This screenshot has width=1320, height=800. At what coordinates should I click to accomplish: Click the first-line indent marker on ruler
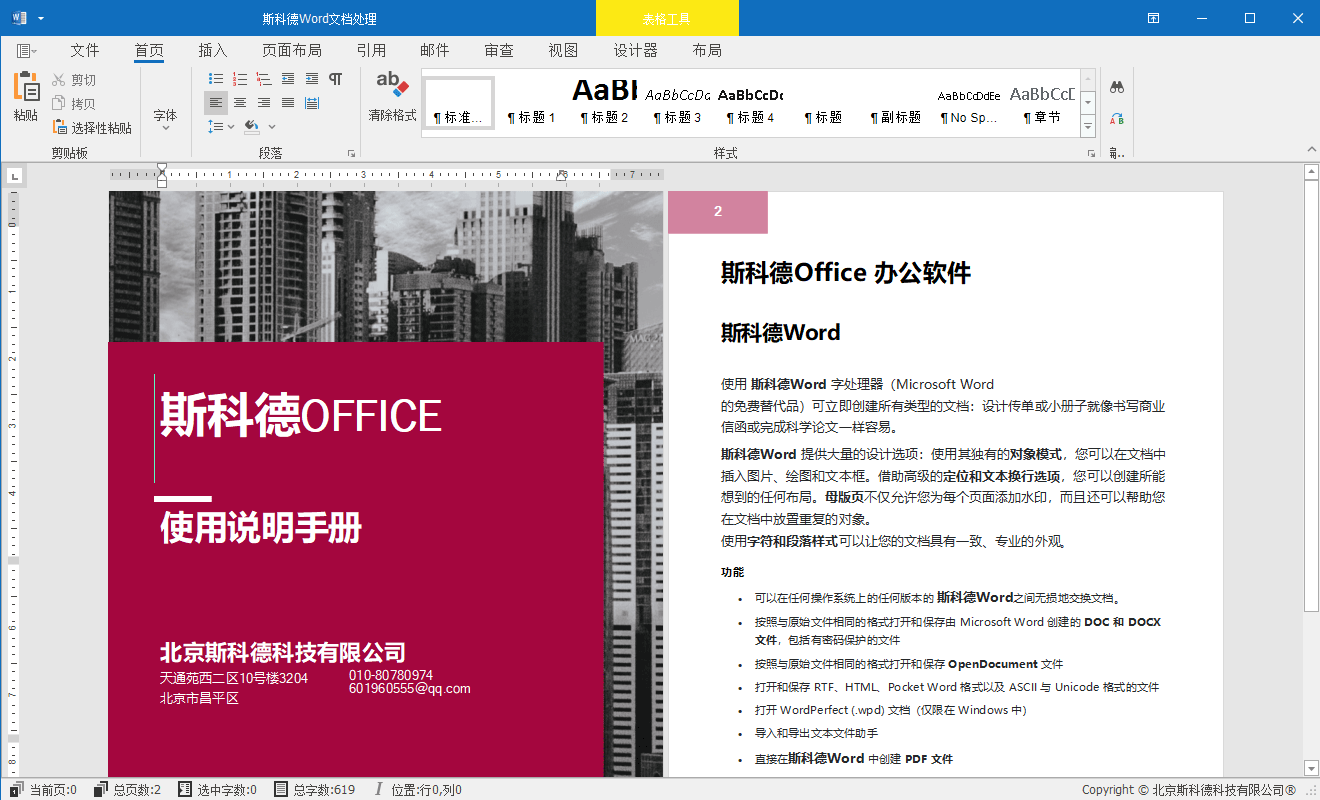coord(162,169)
